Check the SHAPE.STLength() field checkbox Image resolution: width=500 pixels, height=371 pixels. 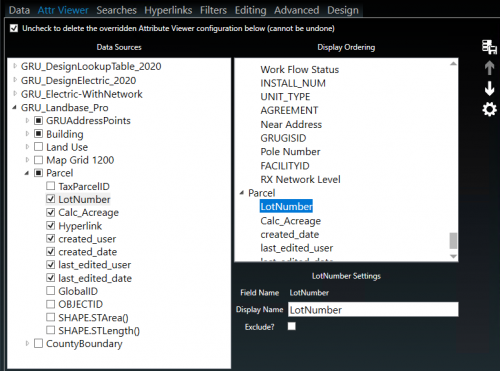click(51, 330)
